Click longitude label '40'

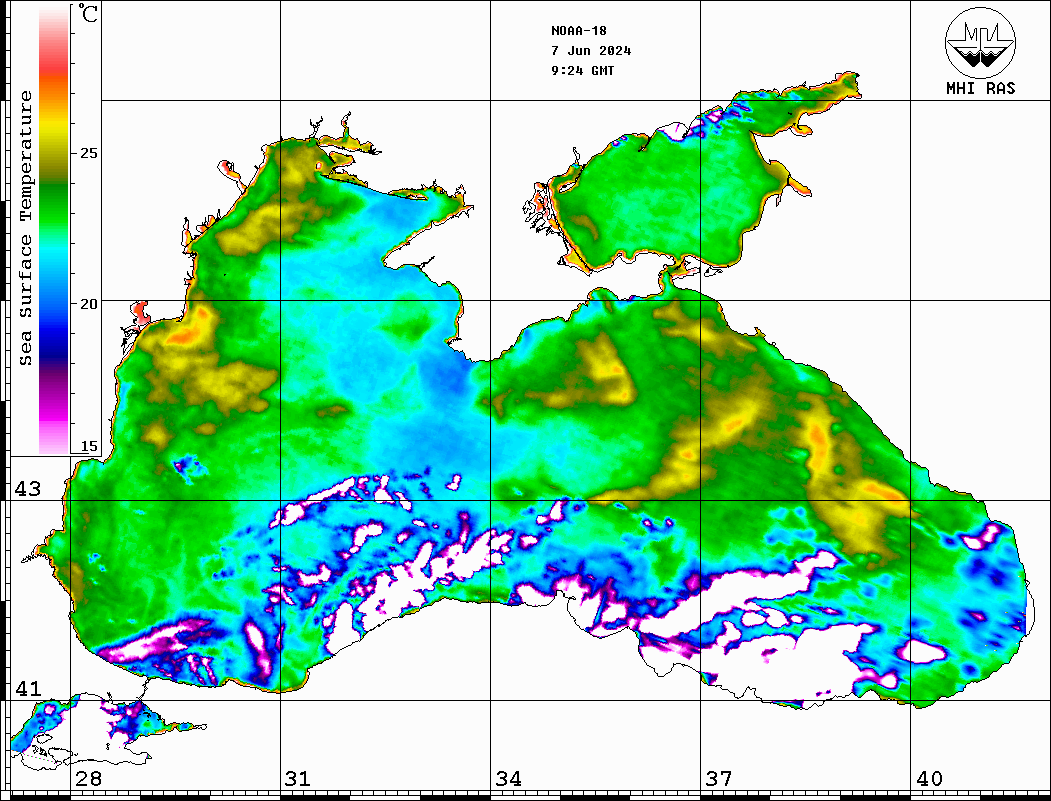tap(929, 779)
